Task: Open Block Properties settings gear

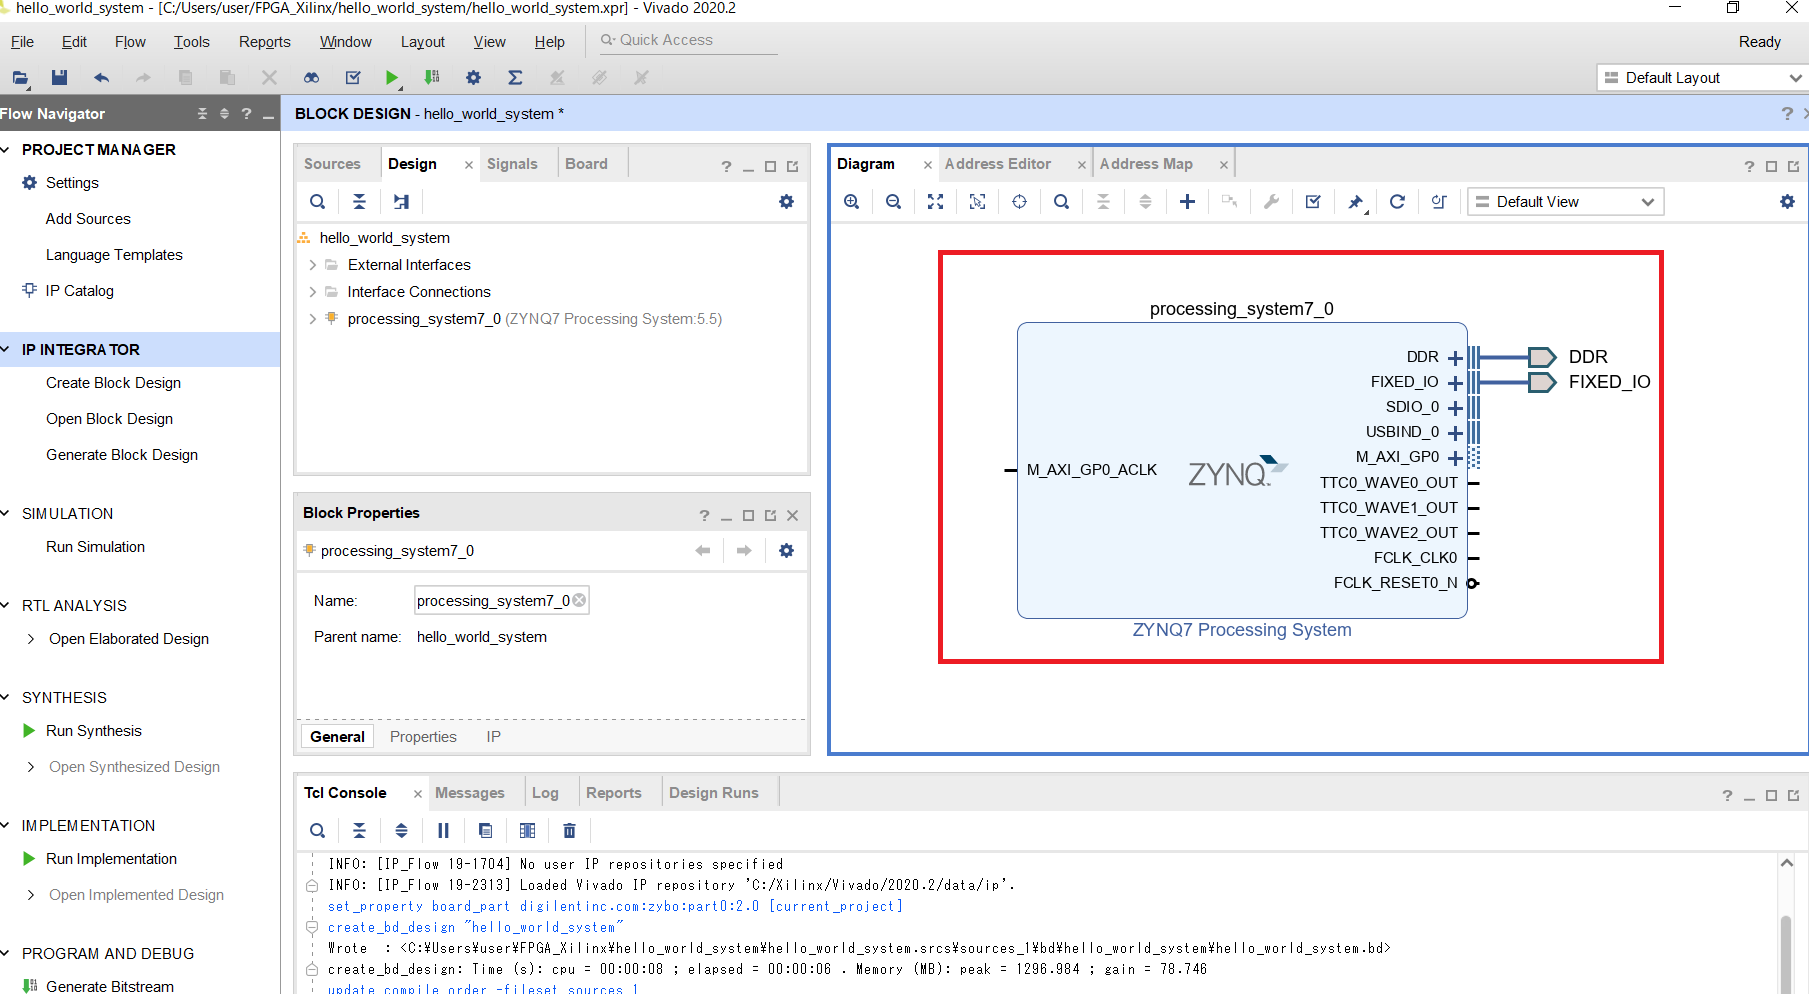Action: point(786,551)
